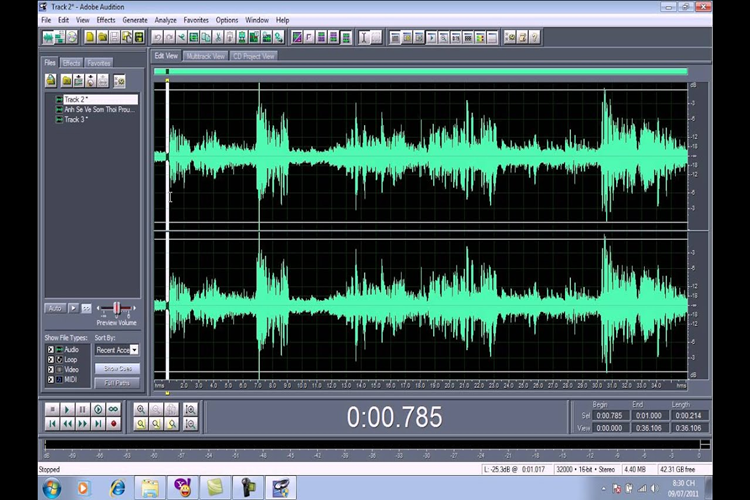Toggle the Audio file type checkbox
Screen dimensions: 750x500
[51, 350]
